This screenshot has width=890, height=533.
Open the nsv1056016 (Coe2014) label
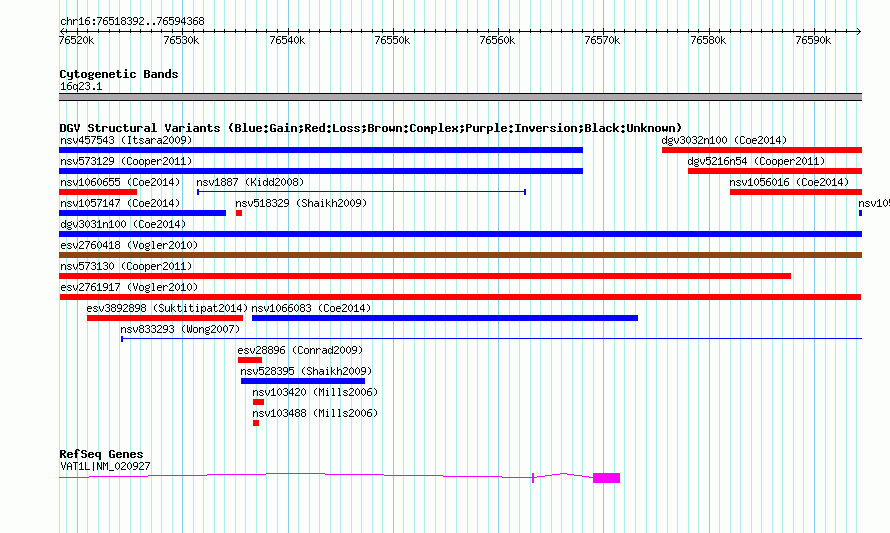(789, 182)
